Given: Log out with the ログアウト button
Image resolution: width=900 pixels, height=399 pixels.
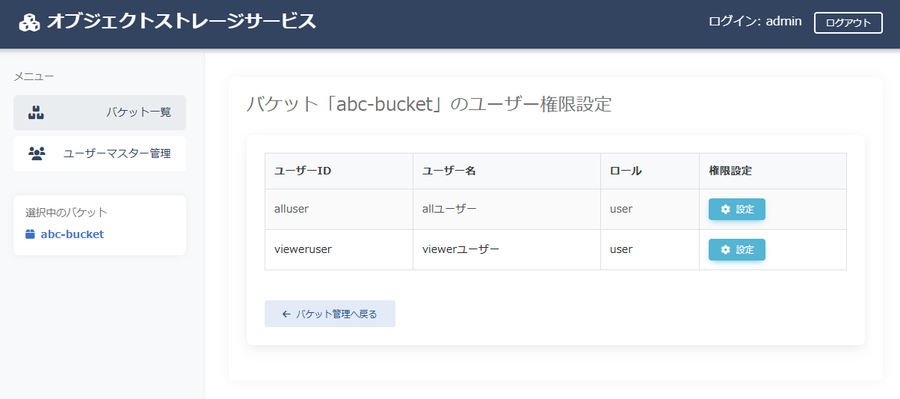Looking at the screenshot, I should pos(848,23).
